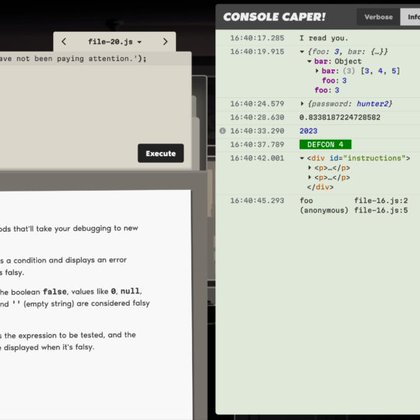Click the Execute button

coord(161,153)
